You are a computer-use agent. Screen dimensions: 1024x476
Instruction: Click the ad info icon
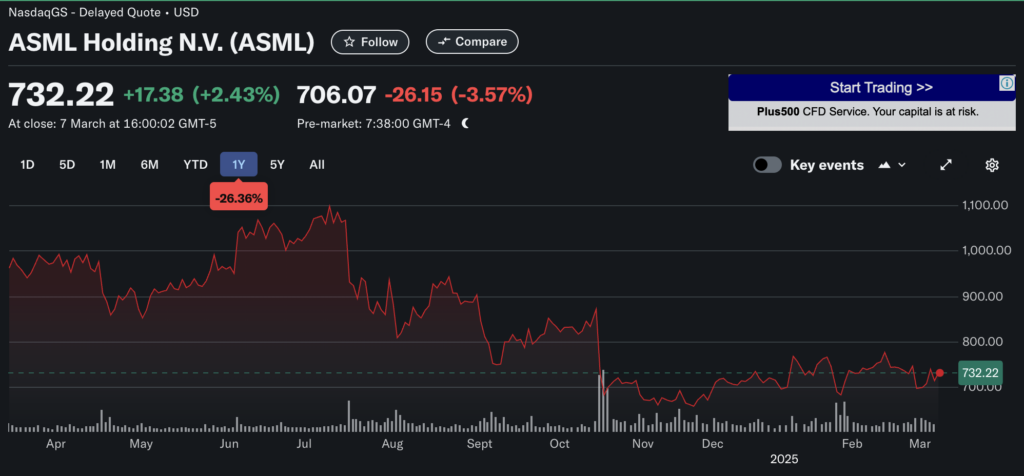1011,83
